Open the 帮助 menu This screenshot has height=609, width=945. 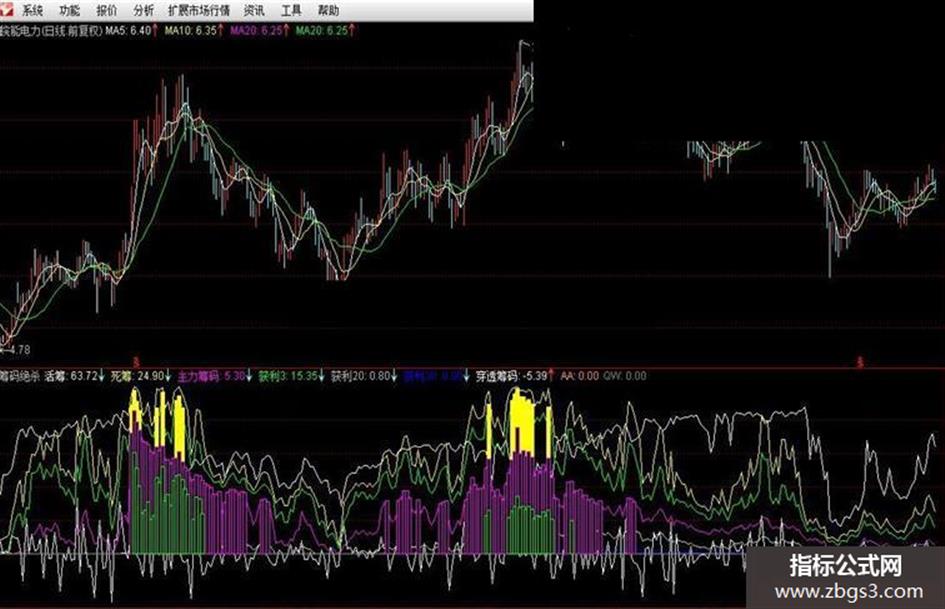328,10
